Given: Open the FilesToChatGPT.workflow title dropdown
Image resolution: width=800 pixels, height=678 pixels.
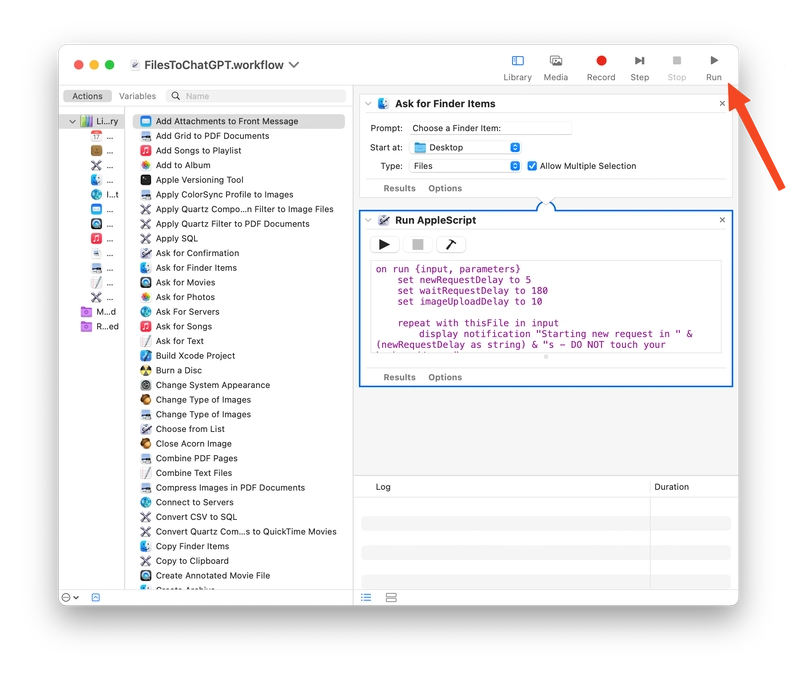Looking at the screenshot, I should tap(294, 65).
